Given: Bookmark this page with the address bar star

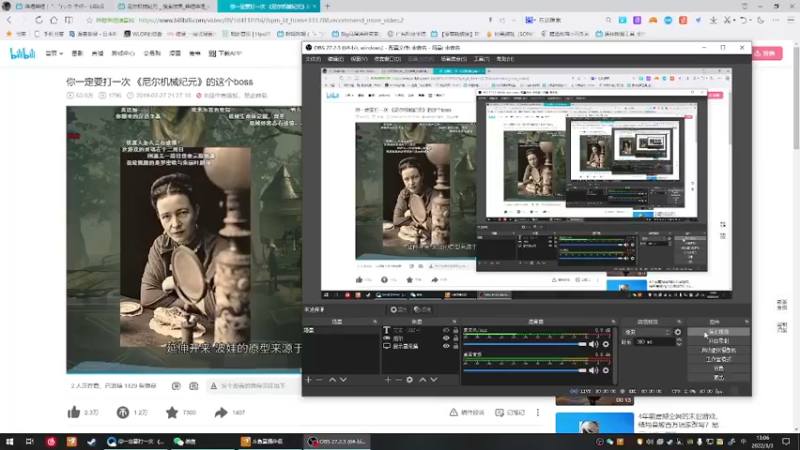Looking at the screenshot, I should [89, 20].
